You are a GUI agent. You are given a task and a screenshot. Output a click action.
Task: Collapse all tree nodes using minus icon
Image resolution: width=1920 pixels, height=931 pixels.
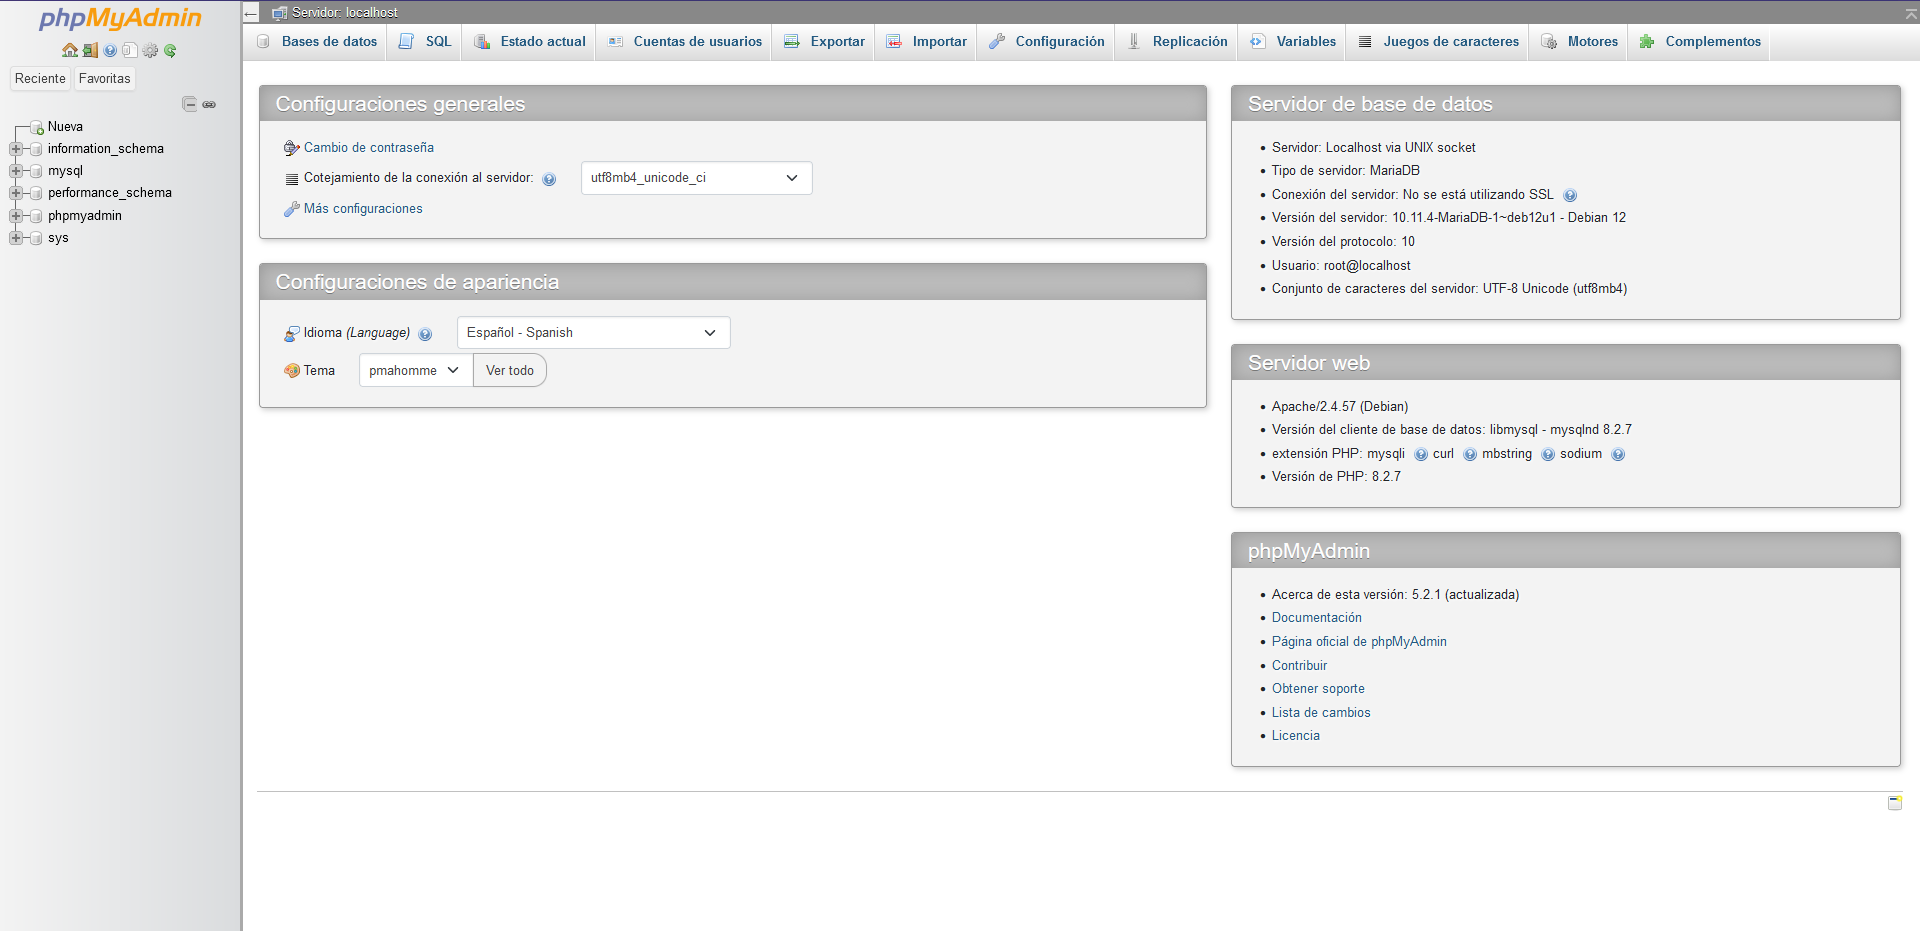coord(189,104)
